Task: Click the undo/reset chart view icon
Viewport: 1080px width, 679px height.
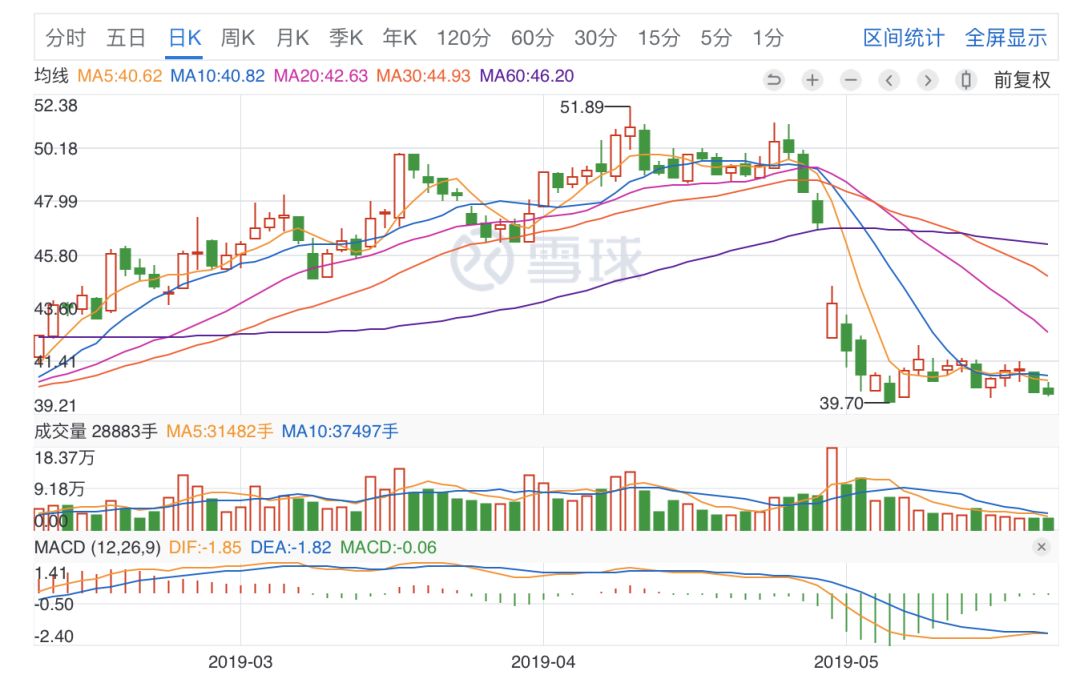Action: [x=774, y=80]
